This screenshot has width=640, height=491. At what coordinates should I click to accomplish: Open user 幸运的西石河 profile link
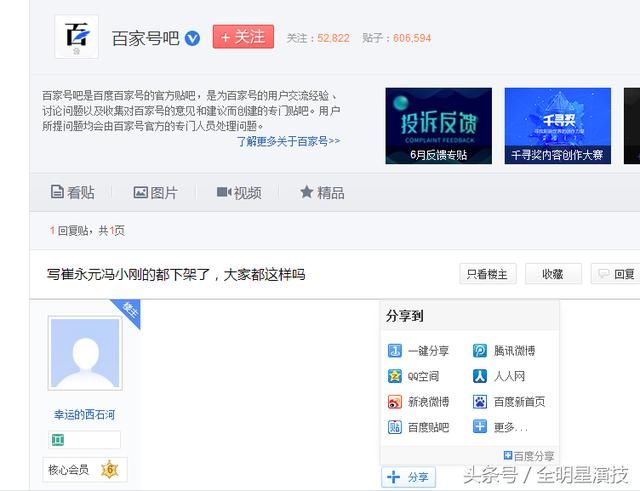(x=84, y=415)
